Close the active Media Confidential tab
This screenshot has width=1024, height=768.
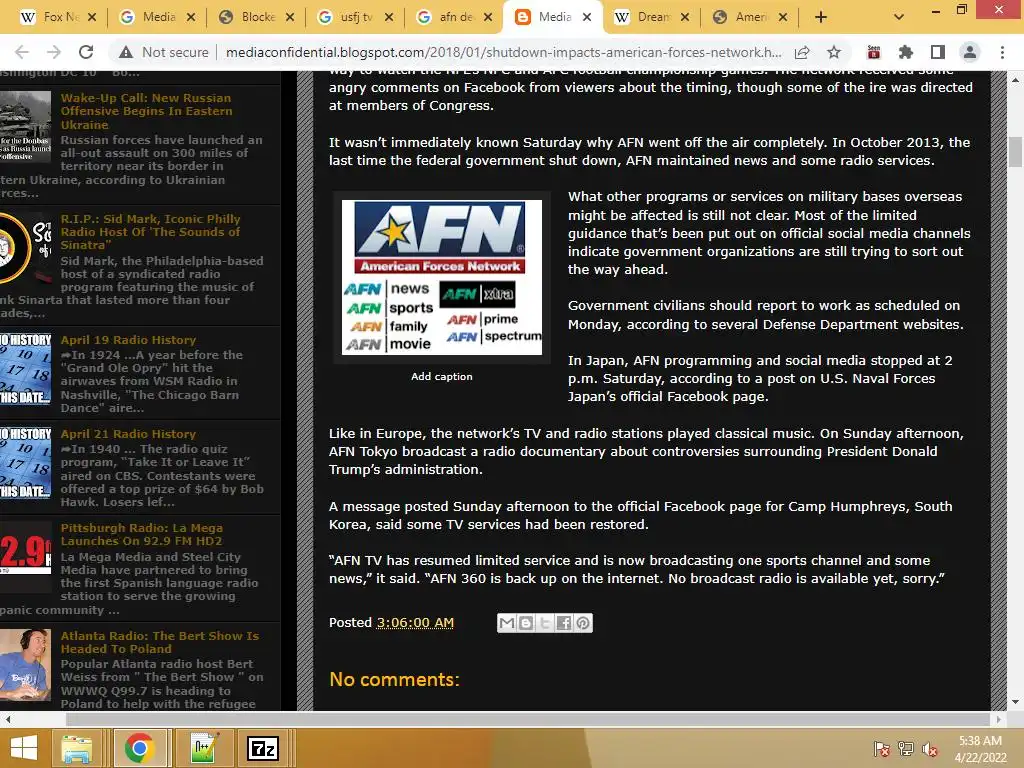point(587,17)
